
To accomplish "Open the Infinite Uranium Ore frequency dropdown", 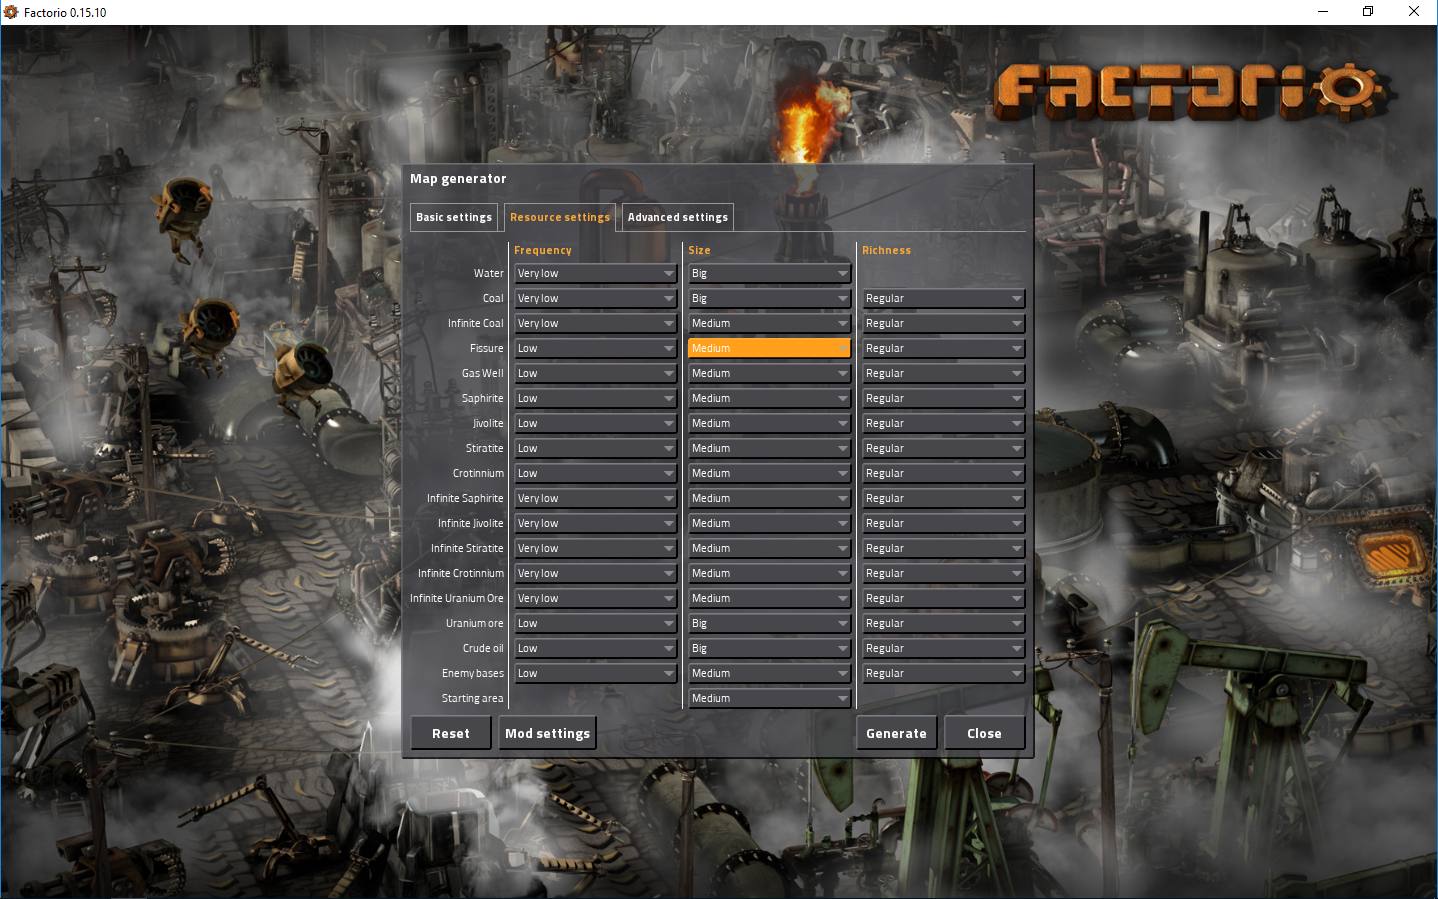I will point(596,598).
